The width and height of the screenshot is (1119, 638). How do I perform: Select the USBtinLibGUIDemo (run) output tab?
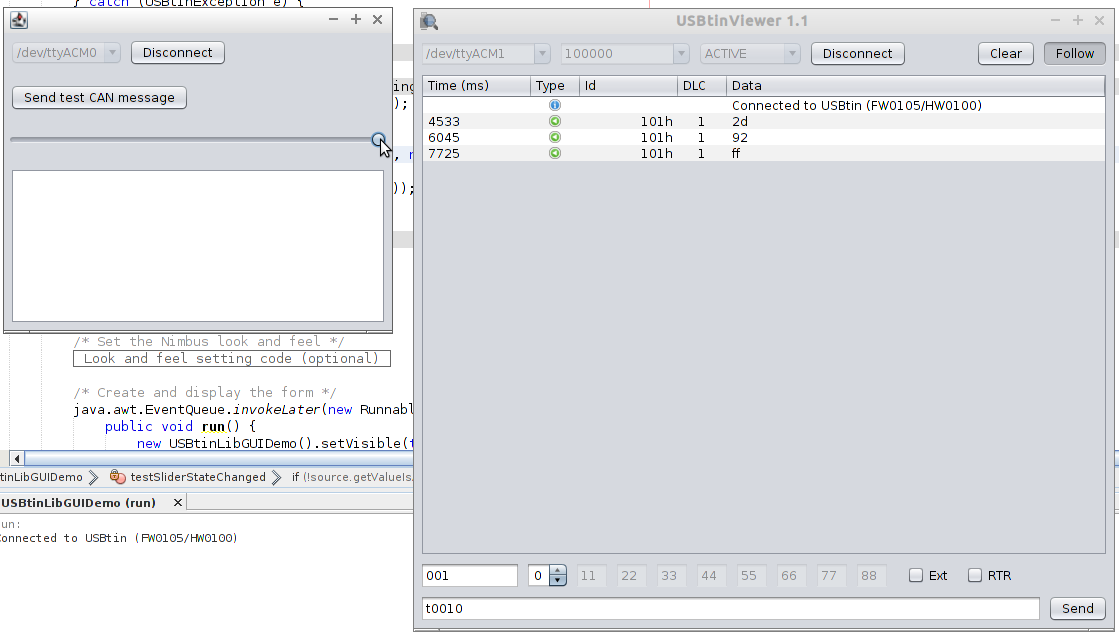coord(79,502)
